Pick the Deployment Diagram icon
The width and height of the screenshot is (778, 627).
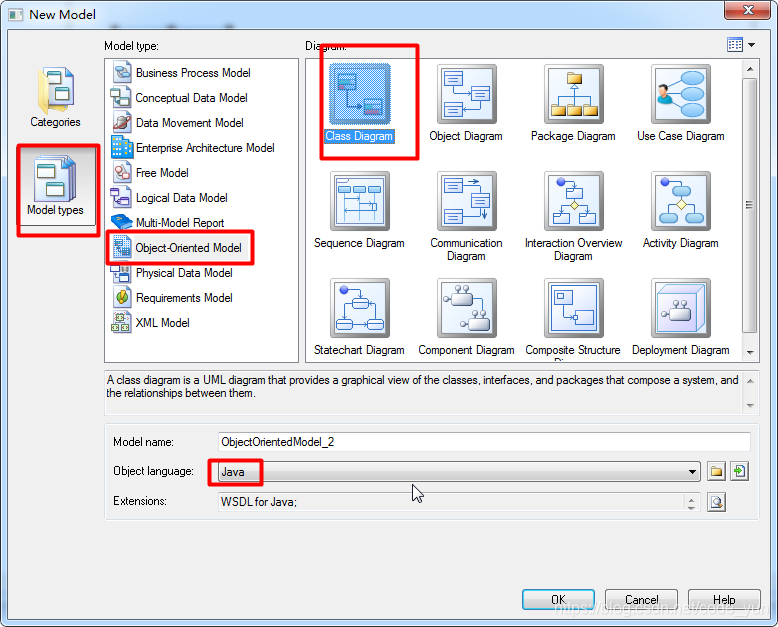(x=681, y=308)
